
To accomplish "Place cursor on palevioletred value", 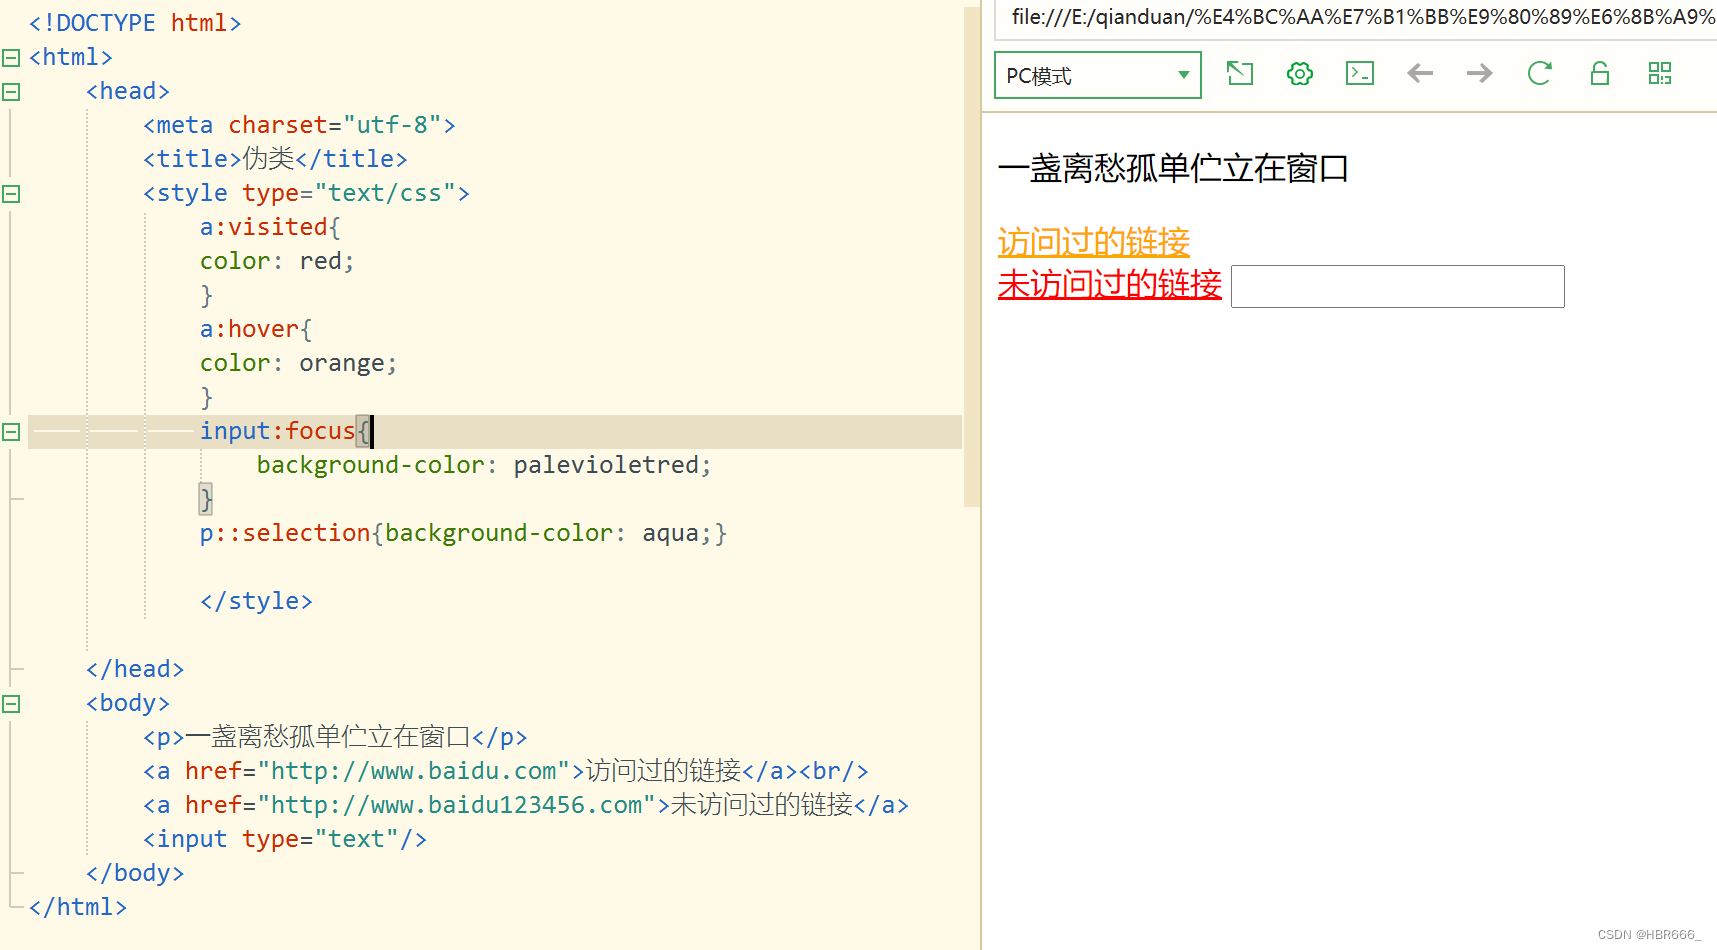I will tap(606, 465).
